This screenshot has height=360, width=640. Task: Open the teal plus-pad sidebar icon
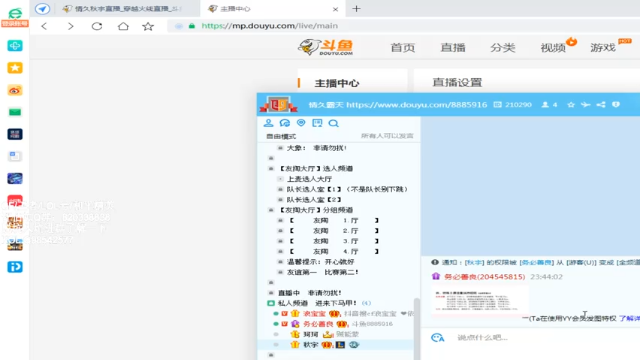15,46
